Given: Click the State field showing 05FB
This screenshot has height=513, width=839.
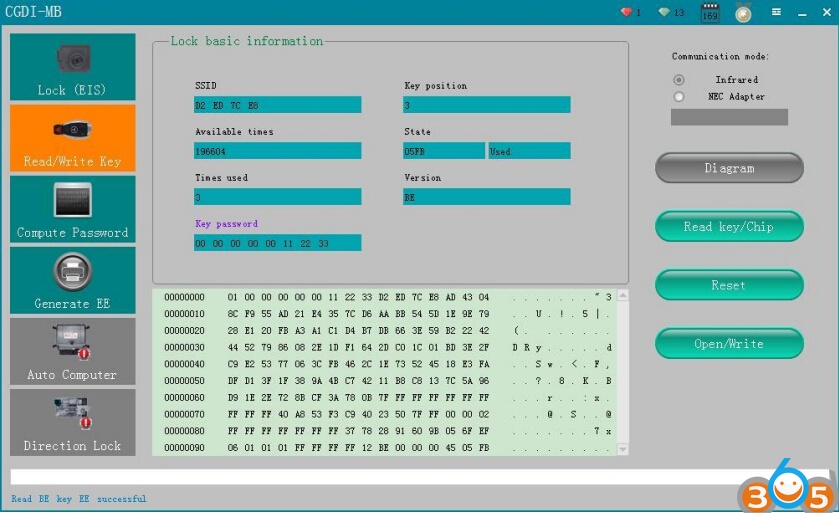Looking at the screenshot, I should tap(444, 151).
